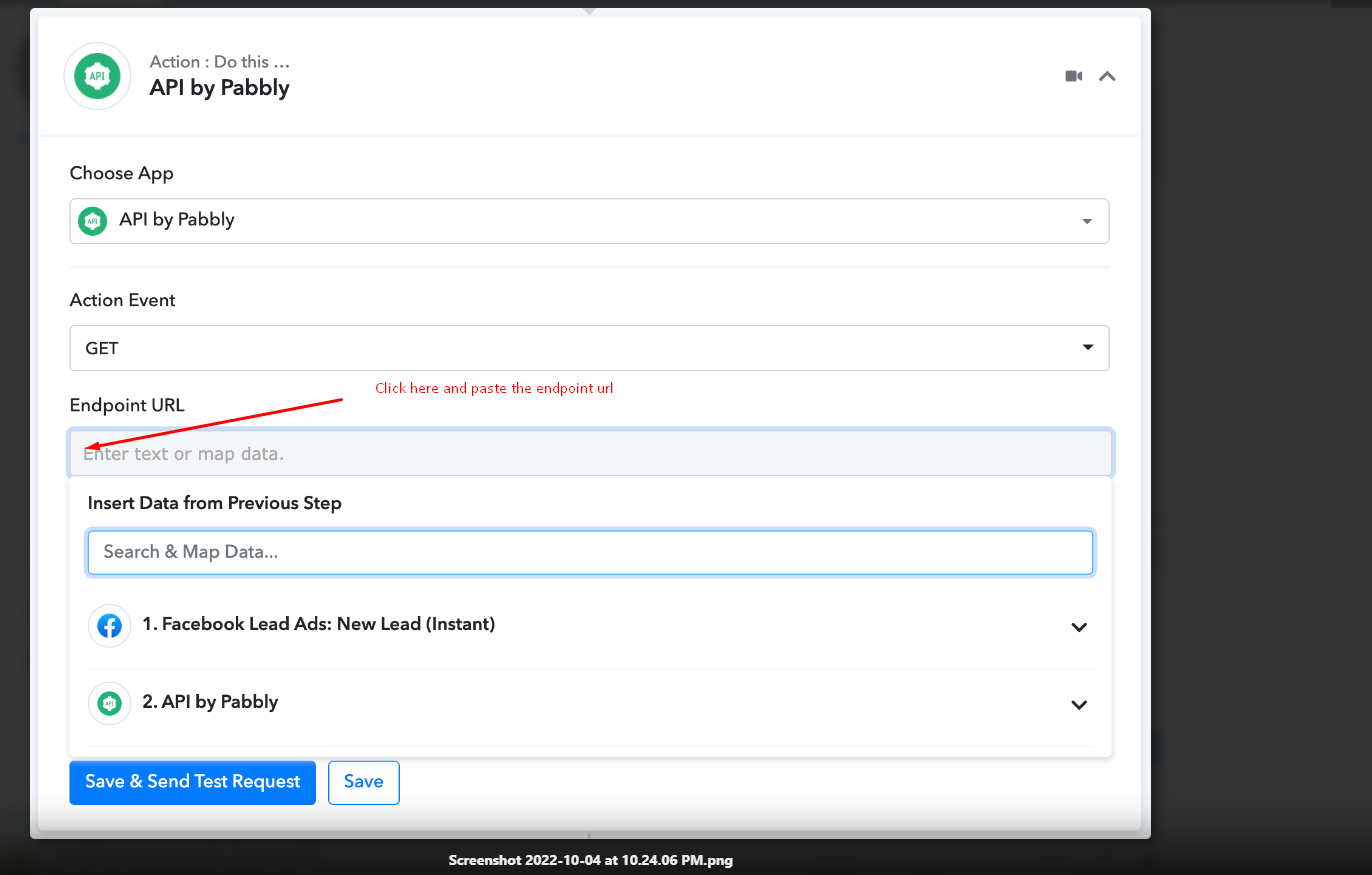
Task: Collapse the action step with the up chevron
Action: [1107, 76]
